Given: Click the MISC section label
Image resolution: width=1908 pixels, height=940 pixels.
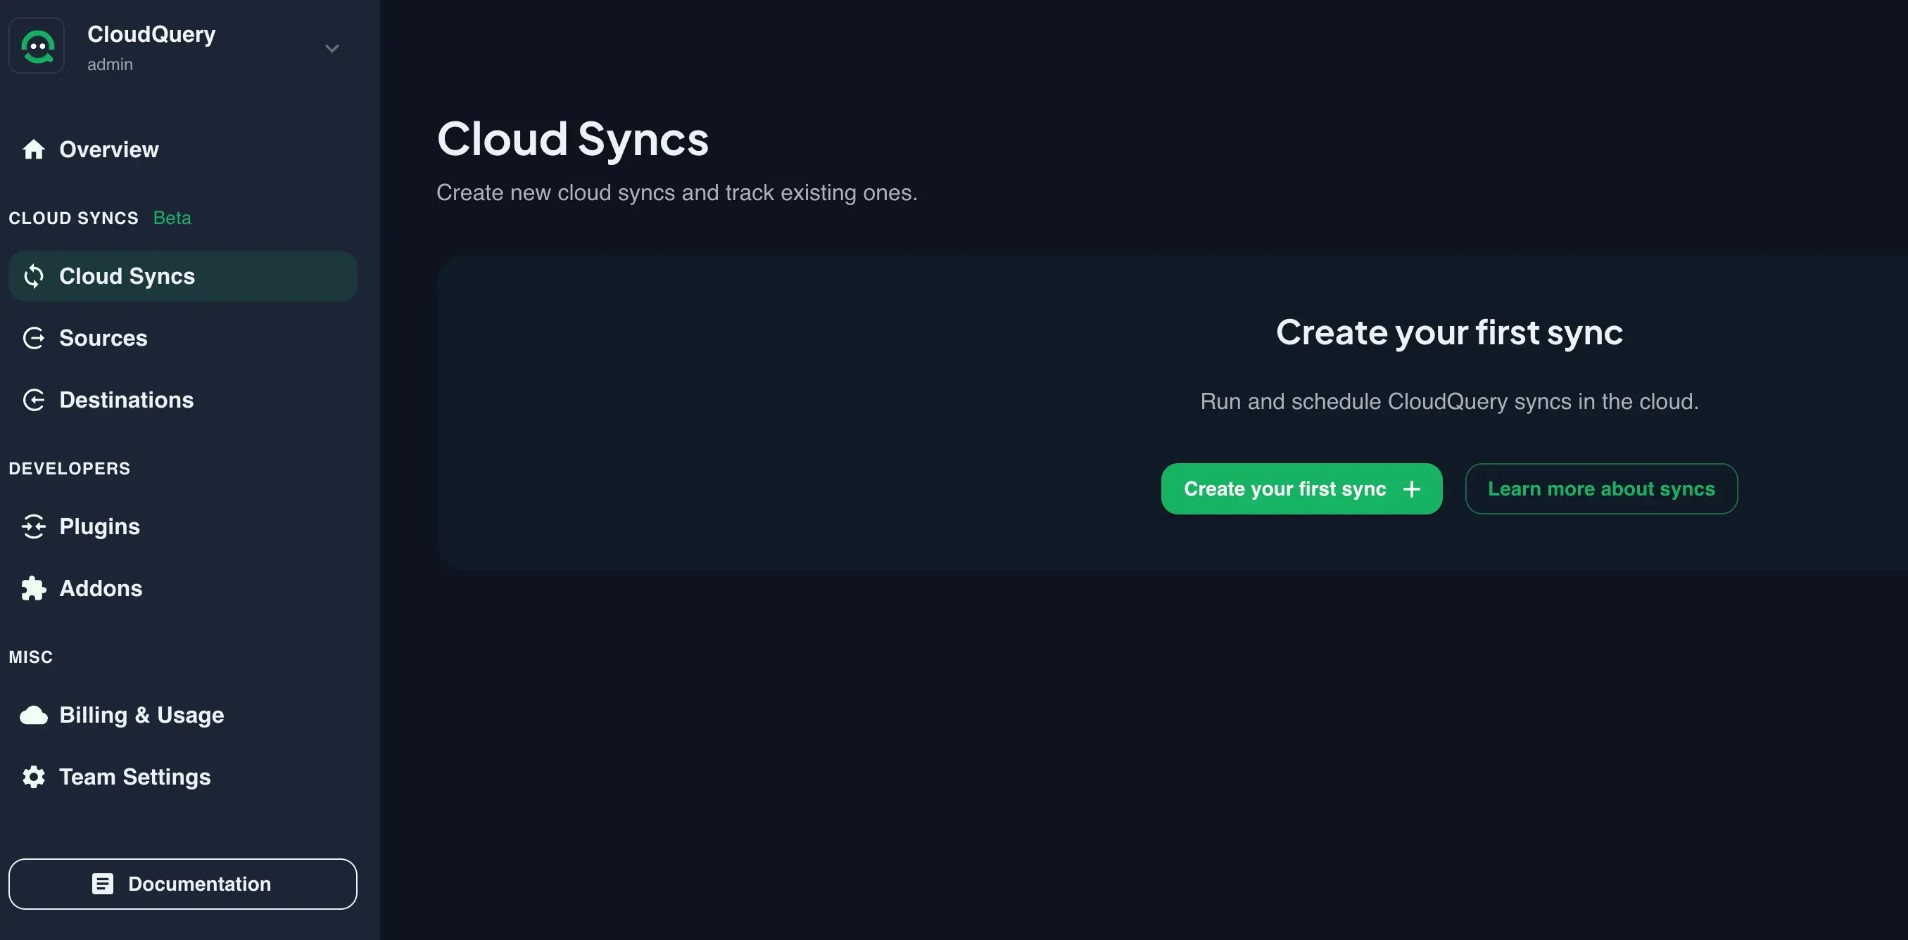Looking at the screenshot, I should click(31, 657).
